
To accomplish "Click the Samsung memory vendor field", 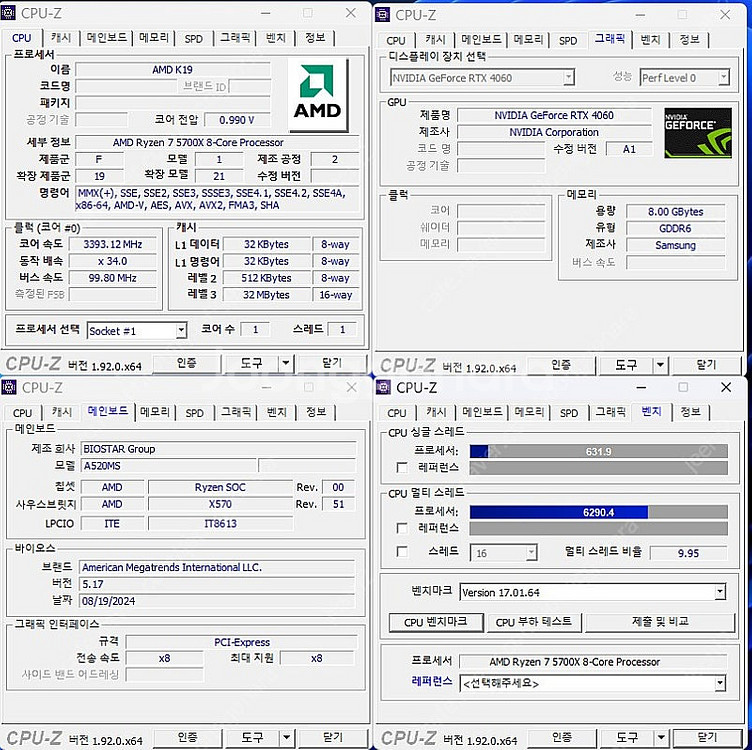I will (675, 245).
